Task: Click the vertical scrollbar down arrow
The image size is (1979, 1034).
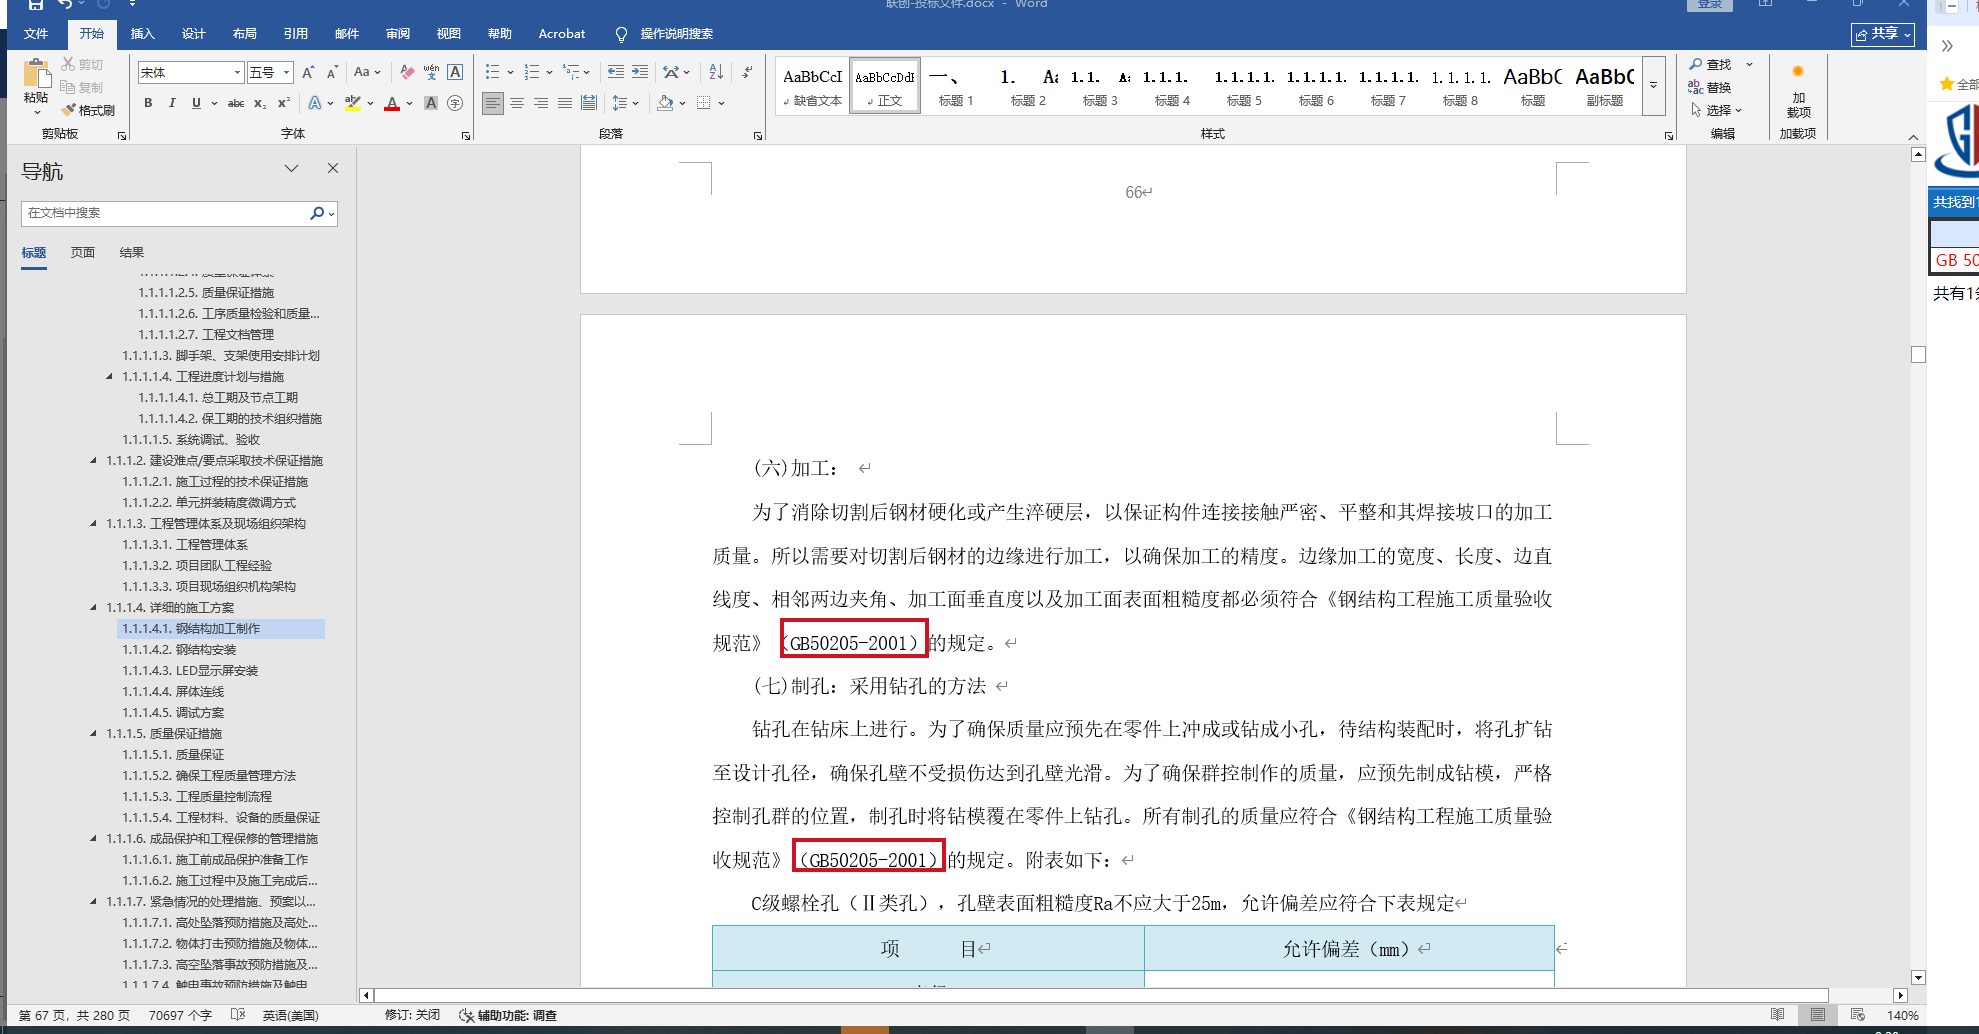Action: pyautogui.click(x=1918, y=978)
